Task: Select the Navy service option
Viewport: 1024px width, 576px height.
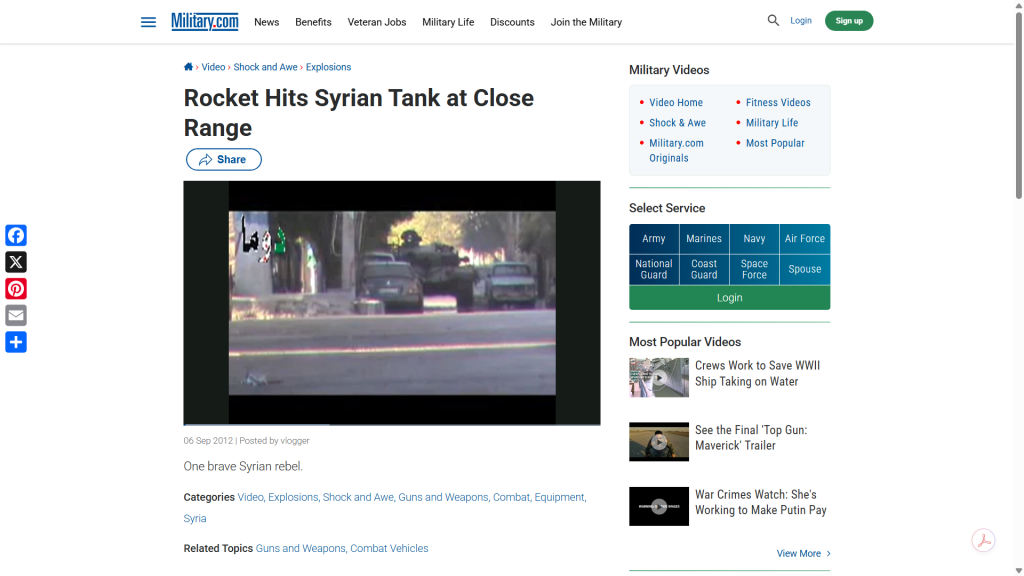Action: (754, 239)
